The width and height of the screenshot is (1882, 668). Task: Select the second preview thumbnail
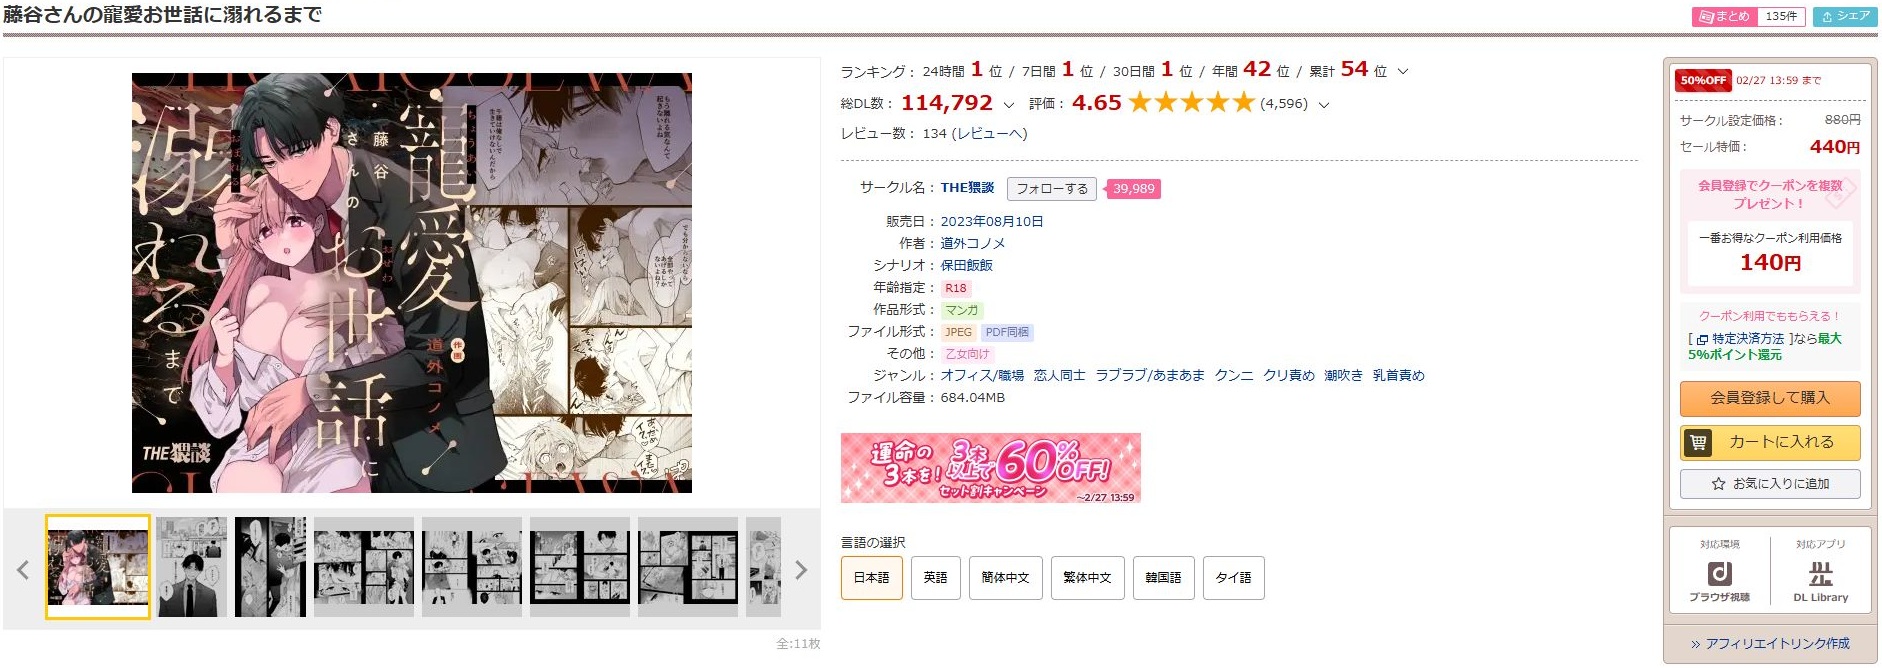click(x=191, y=567)
